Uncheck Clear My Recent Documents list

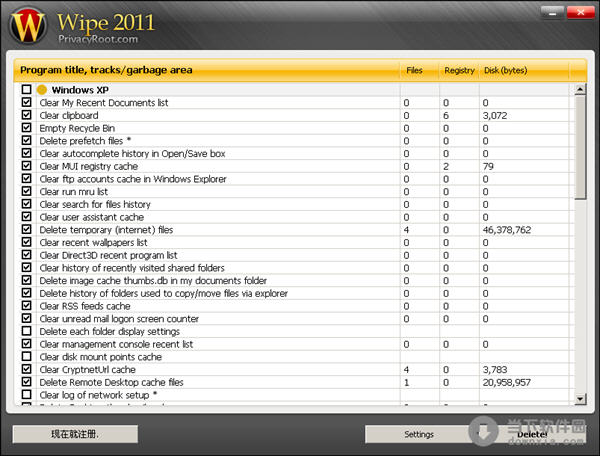(26, 102)
